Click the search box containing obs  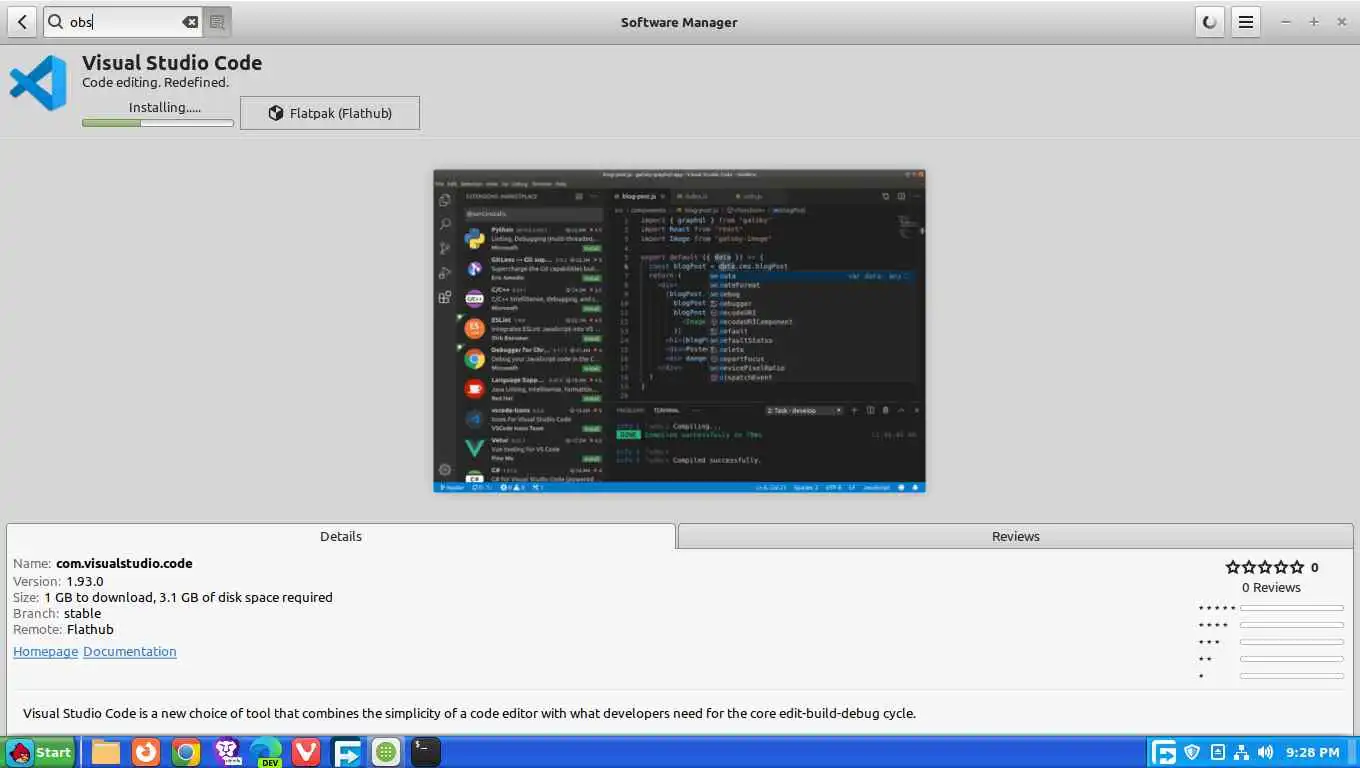122,22
